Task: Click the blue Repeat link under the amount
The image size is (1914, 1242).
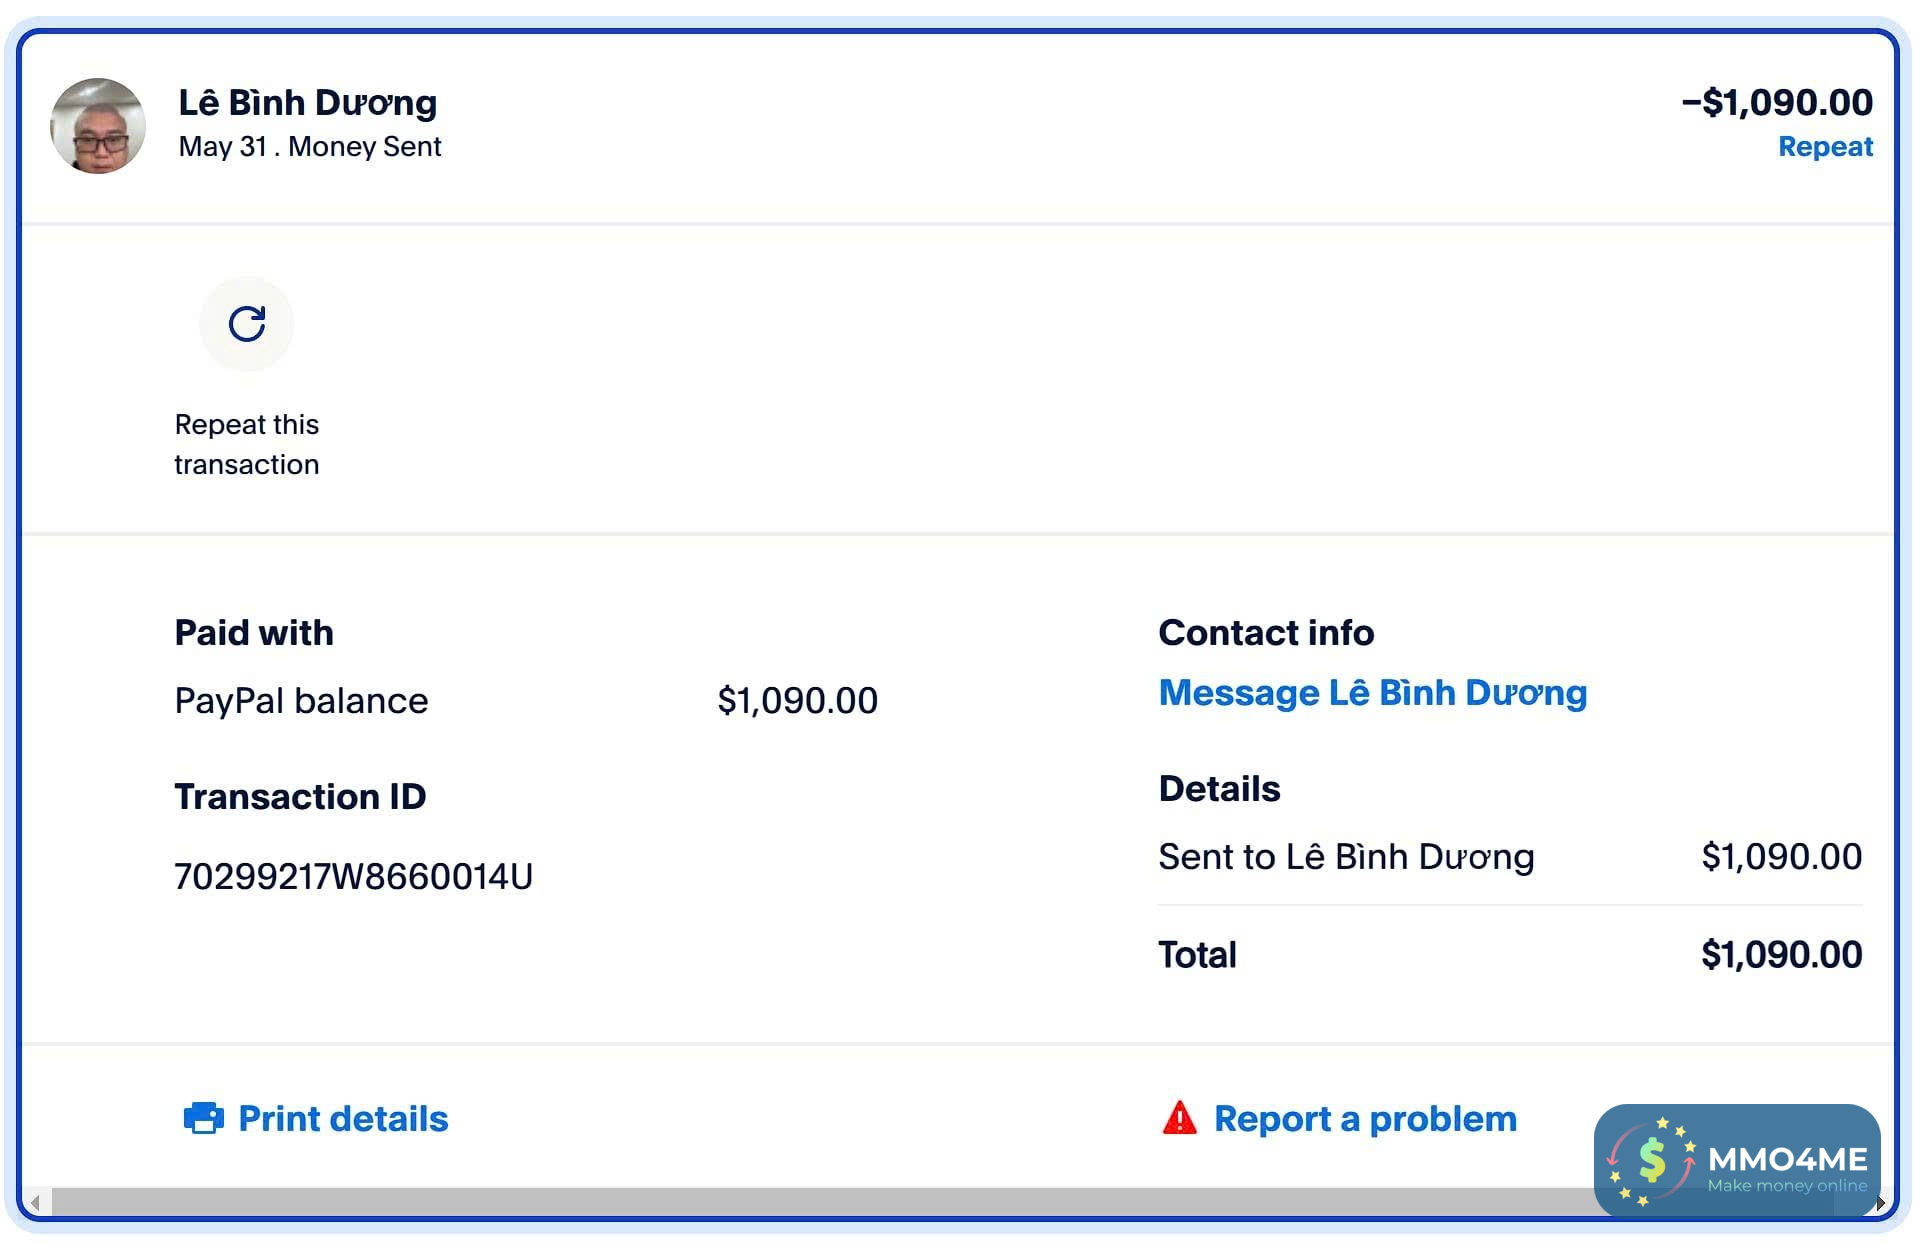Action: click(x=1825, y=147)
